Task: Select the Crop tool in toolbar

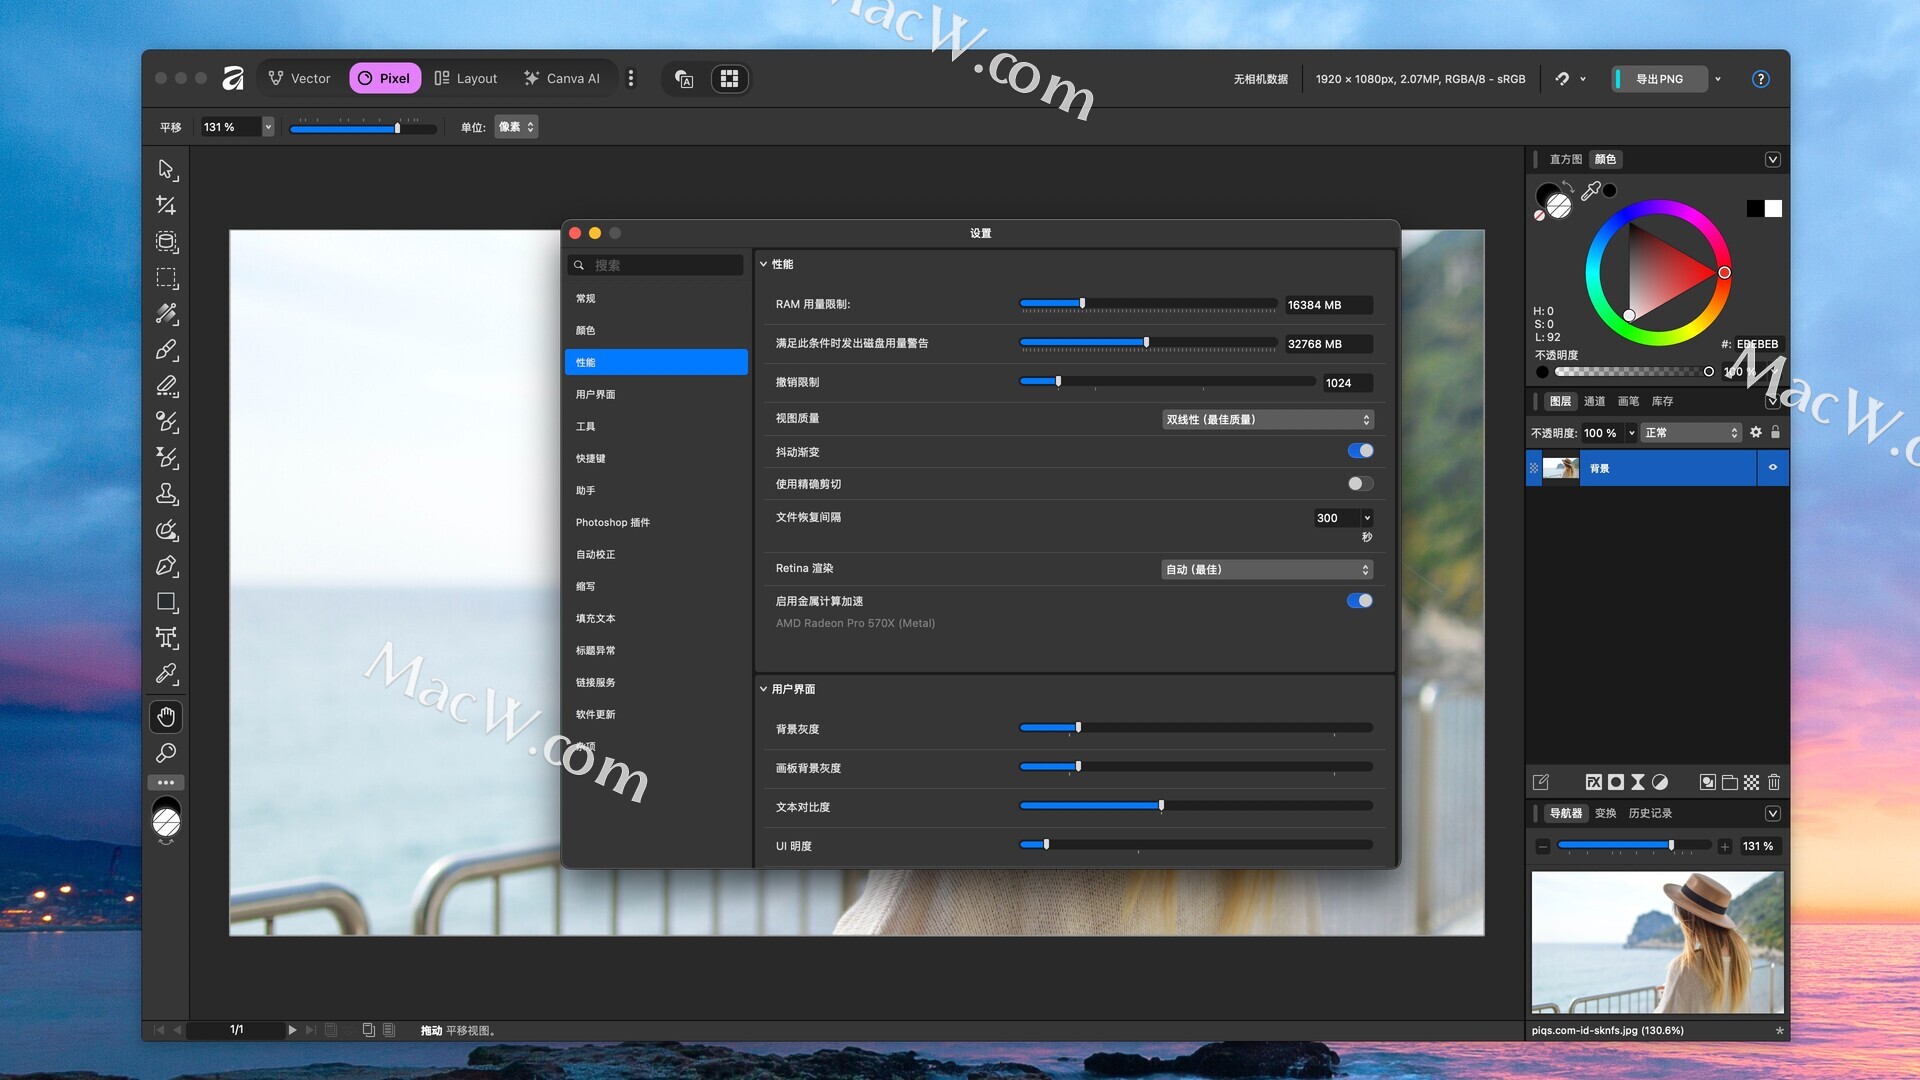Action: click(166, 205)
